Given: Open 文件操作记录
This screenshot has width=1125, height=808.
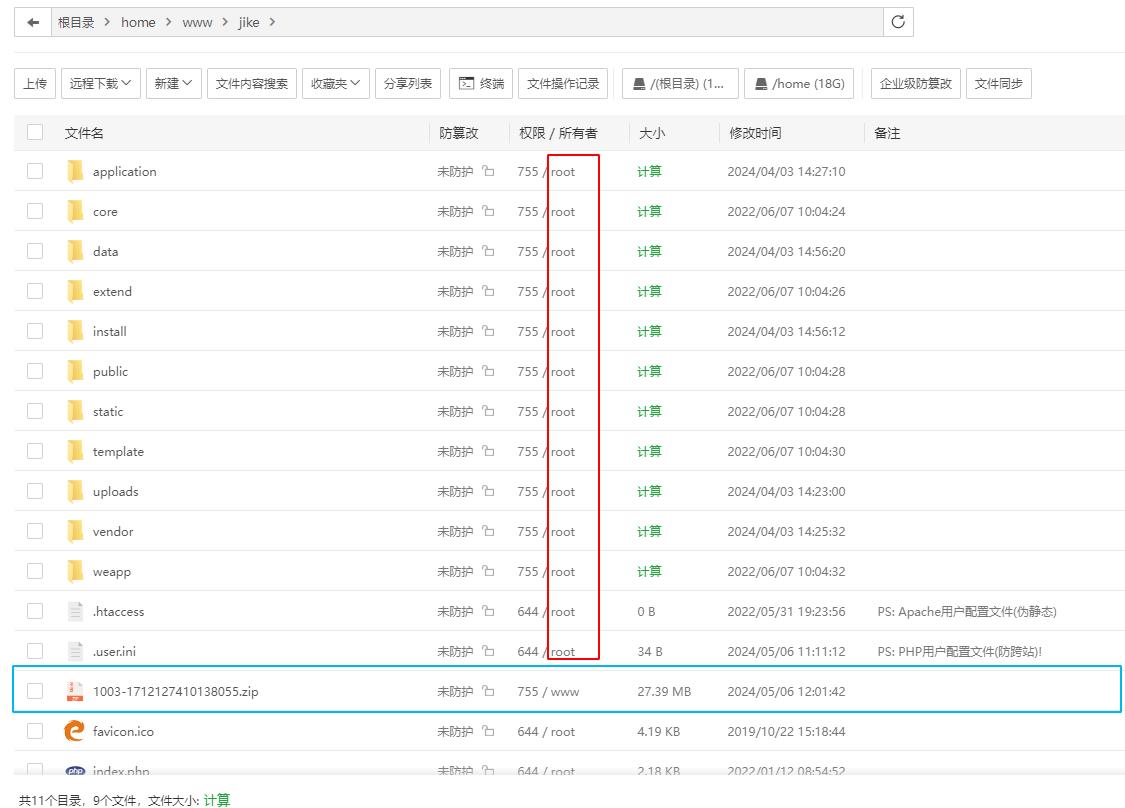Looking at the screenshot, I should (563, 83).
